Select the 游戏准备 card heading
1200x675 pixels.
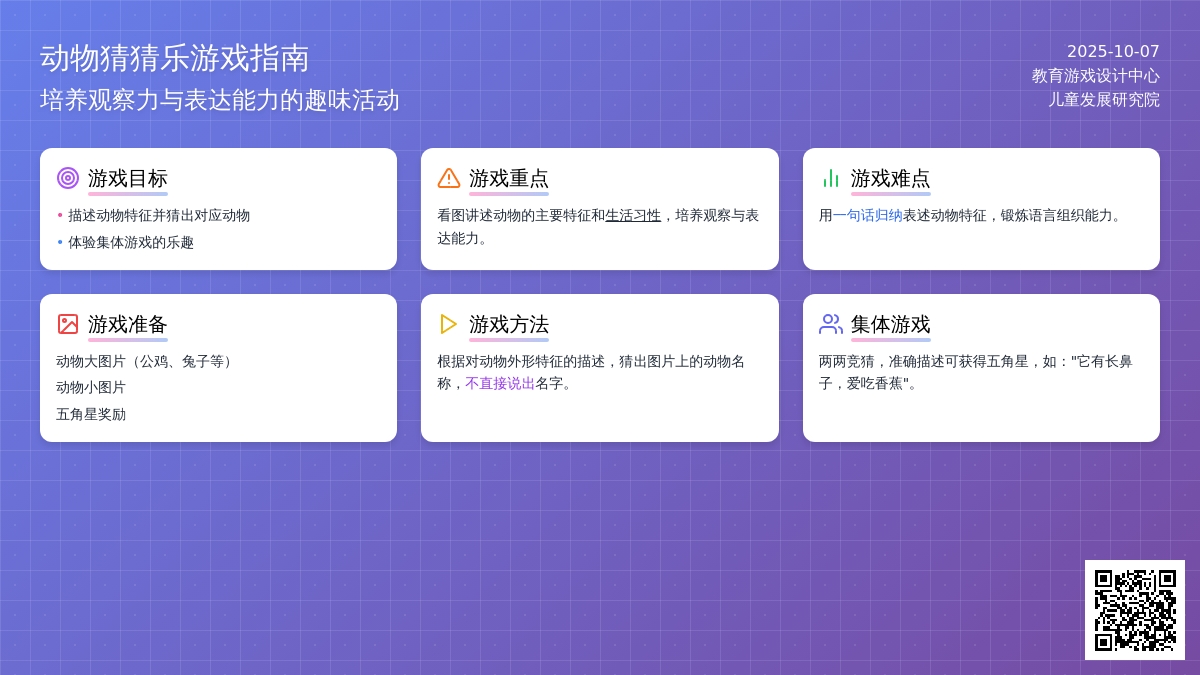click(x=128, y=325)
